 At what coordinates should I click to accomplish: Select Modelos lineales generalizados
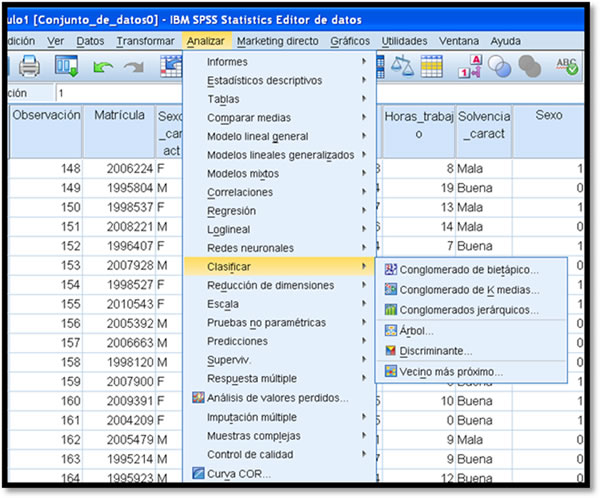tap(279, 155)
